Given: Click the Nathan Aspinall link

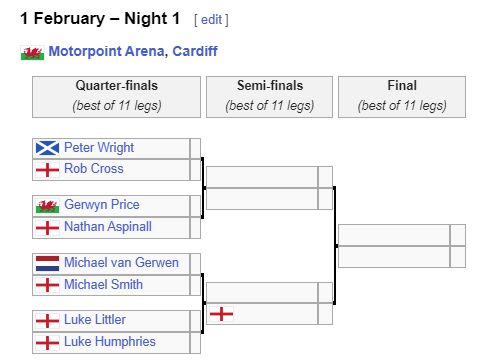Looking at the screenshot, I should tap(108, 227).
